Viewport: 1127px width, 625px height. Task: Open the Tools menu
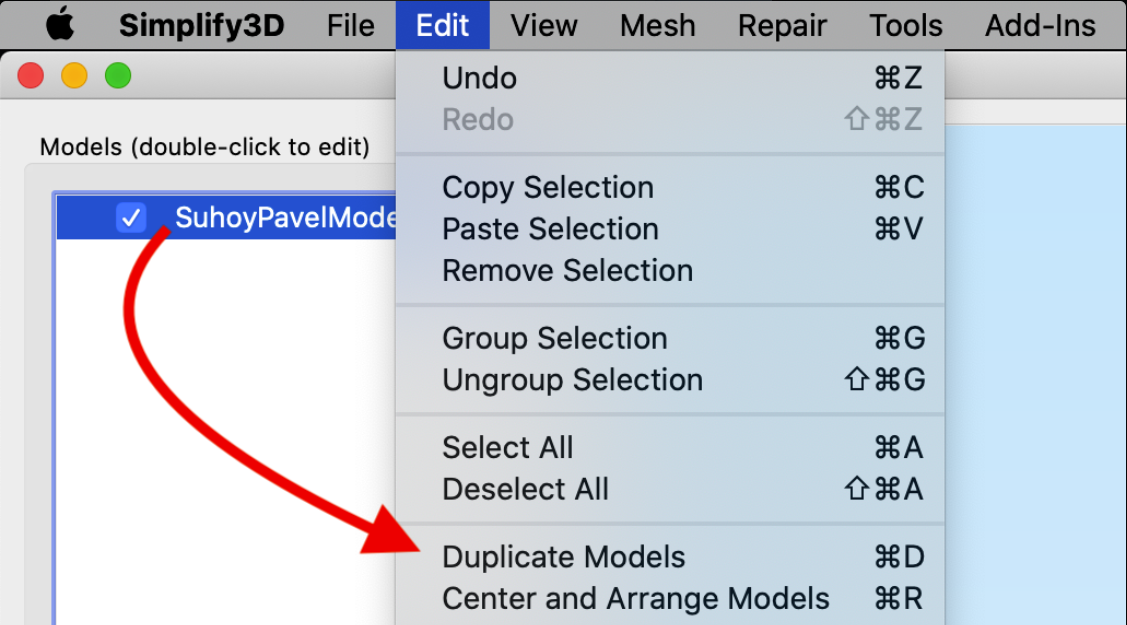(x=906, y=25)
